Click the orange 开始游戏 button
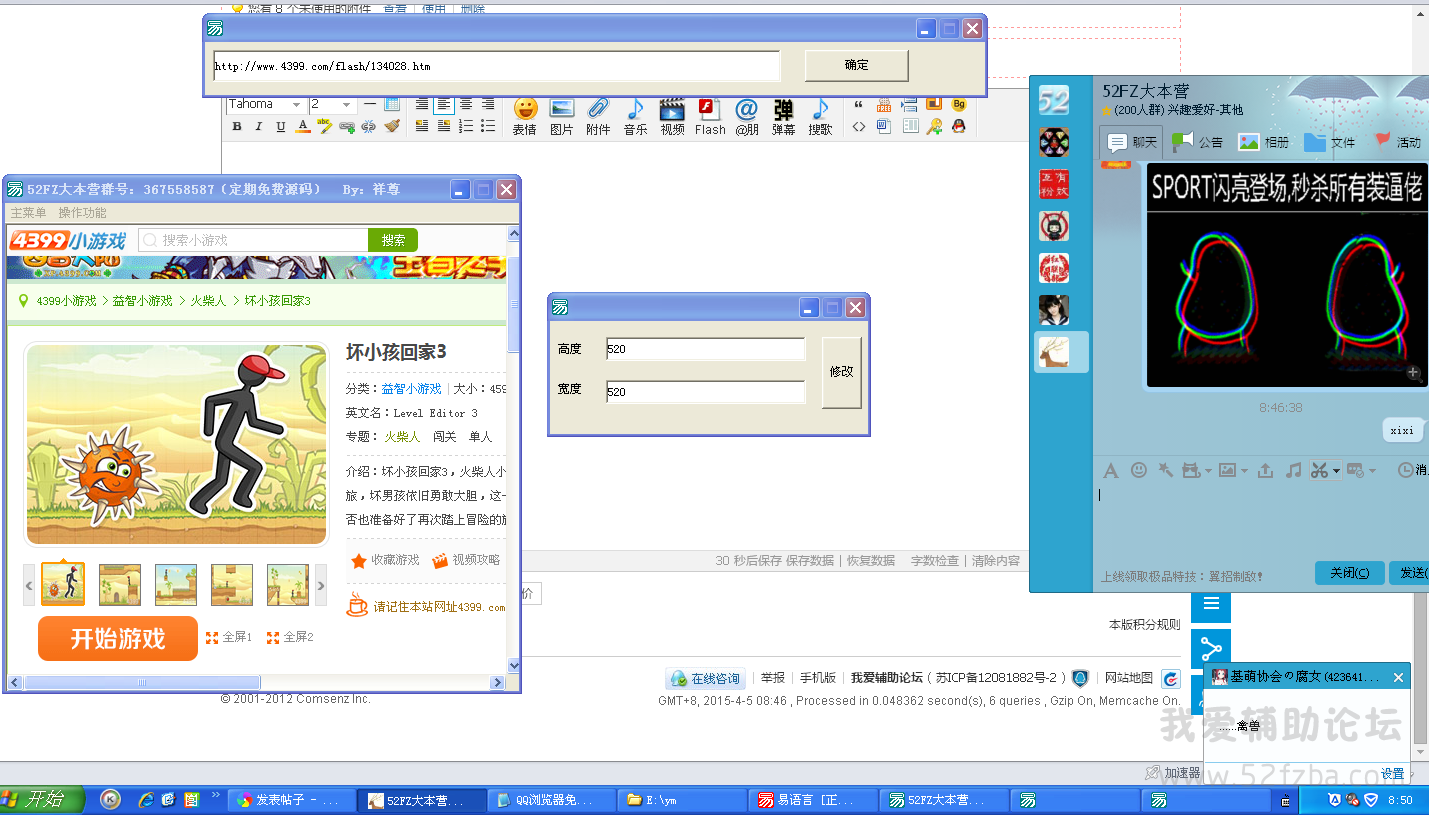Image resolution: width=1429 pixels, height=815 pixels. [x=118, y=639]
